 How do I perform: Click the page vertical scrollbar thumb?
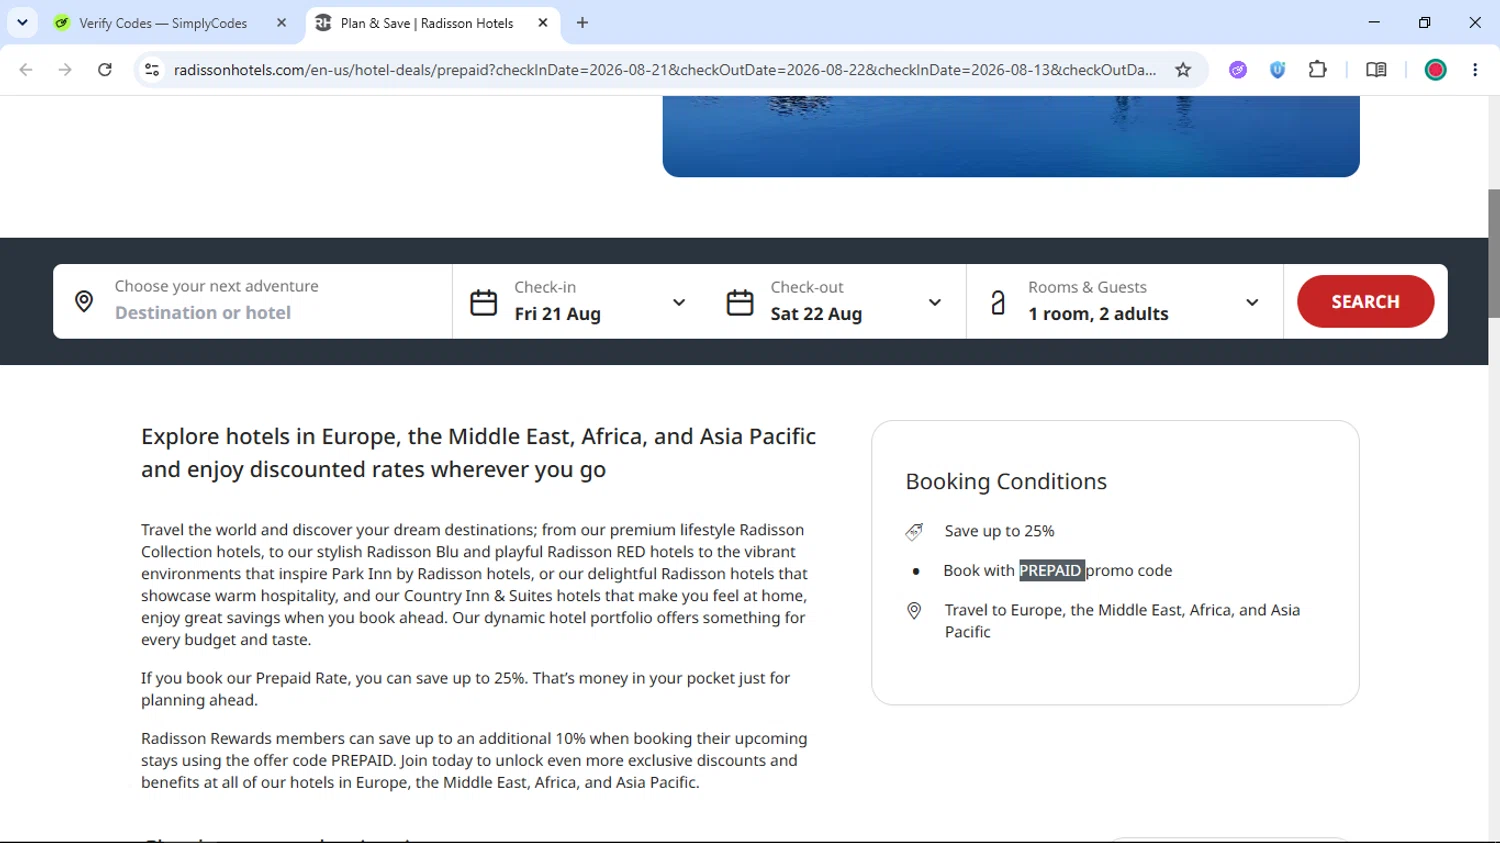(x=1494, y=254)
